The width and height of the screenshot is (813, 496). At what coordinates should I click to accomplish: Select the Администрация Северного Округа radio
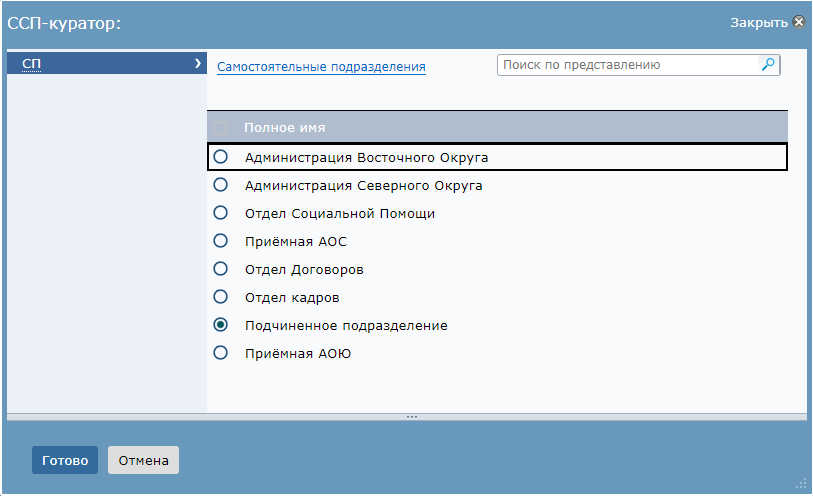pyautogui.click(x=220, y=185)
